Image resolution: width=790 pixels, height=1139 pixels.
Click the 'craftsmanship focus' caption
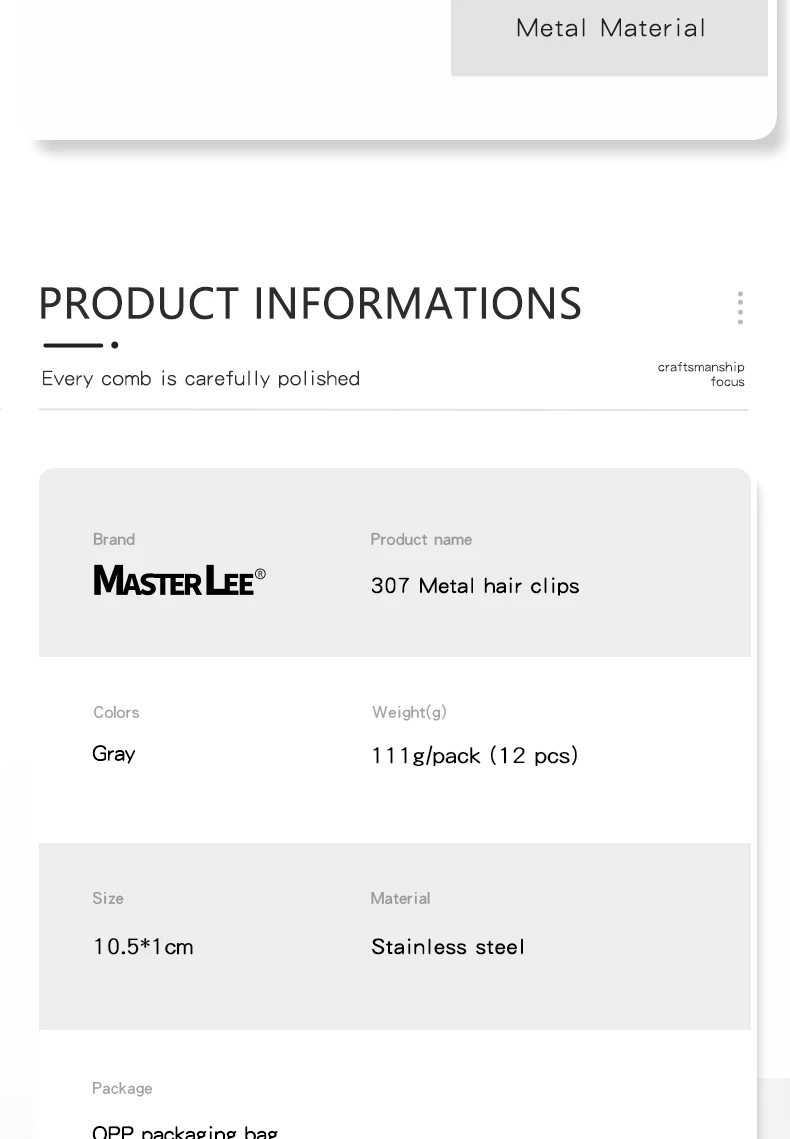(701, 374)
